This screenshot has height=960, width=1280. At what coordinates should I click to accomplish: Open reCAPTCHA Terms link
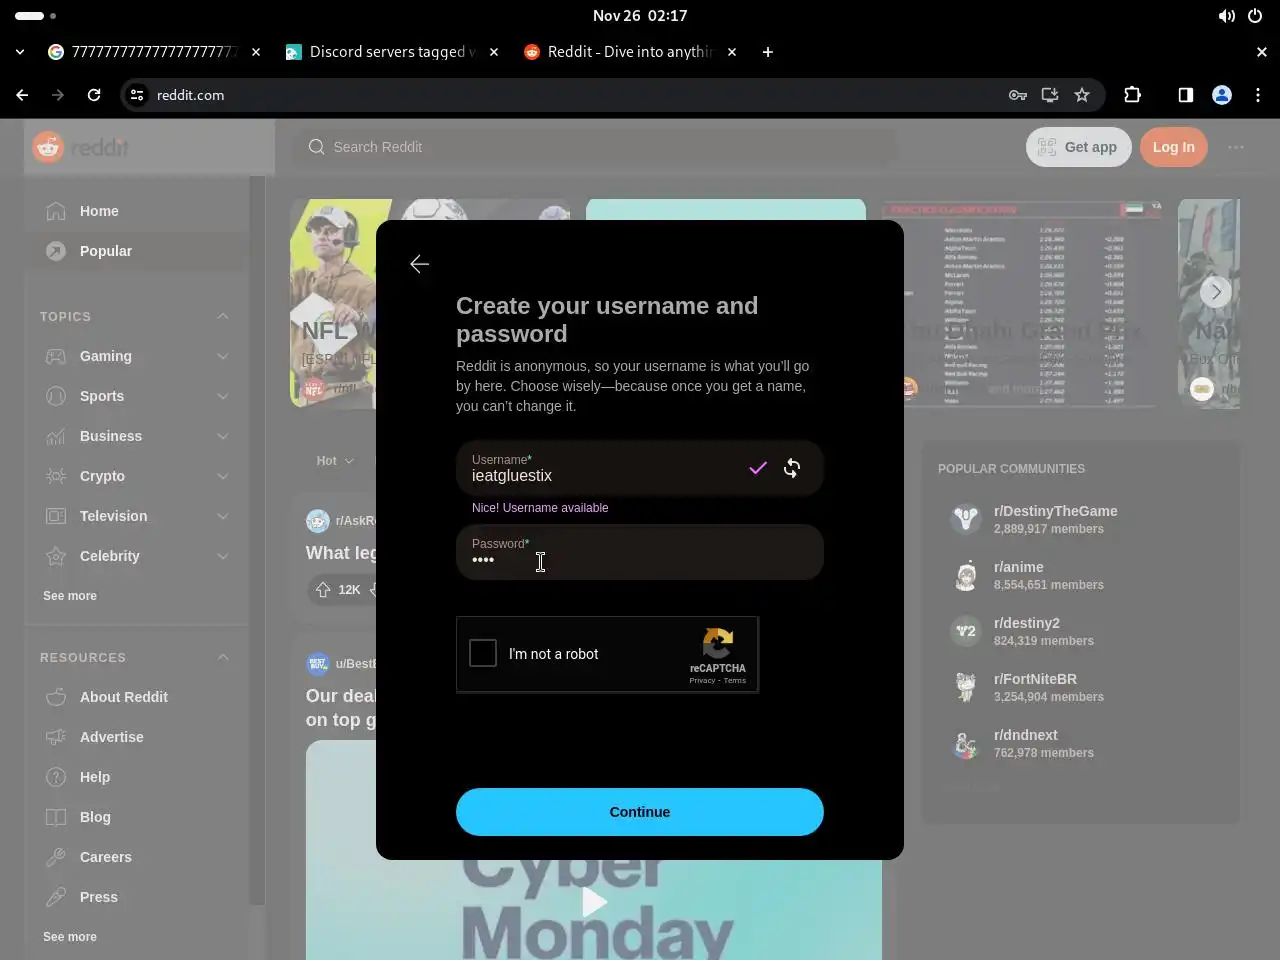tap(735, 681)
